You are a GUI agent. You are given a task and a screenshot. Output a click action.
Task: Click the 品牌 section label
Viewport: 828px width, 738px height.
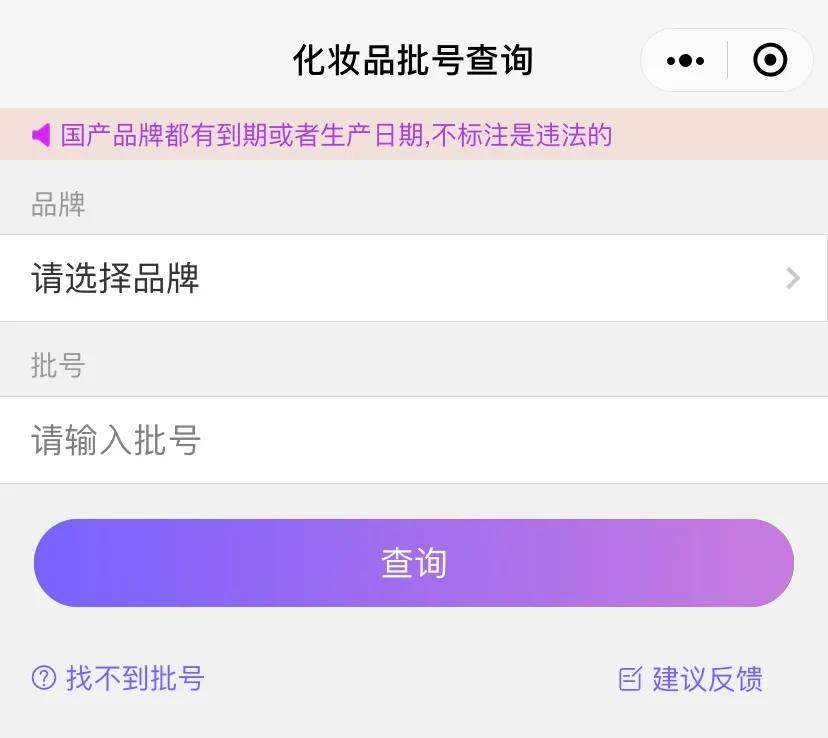[x=58, y=205]
